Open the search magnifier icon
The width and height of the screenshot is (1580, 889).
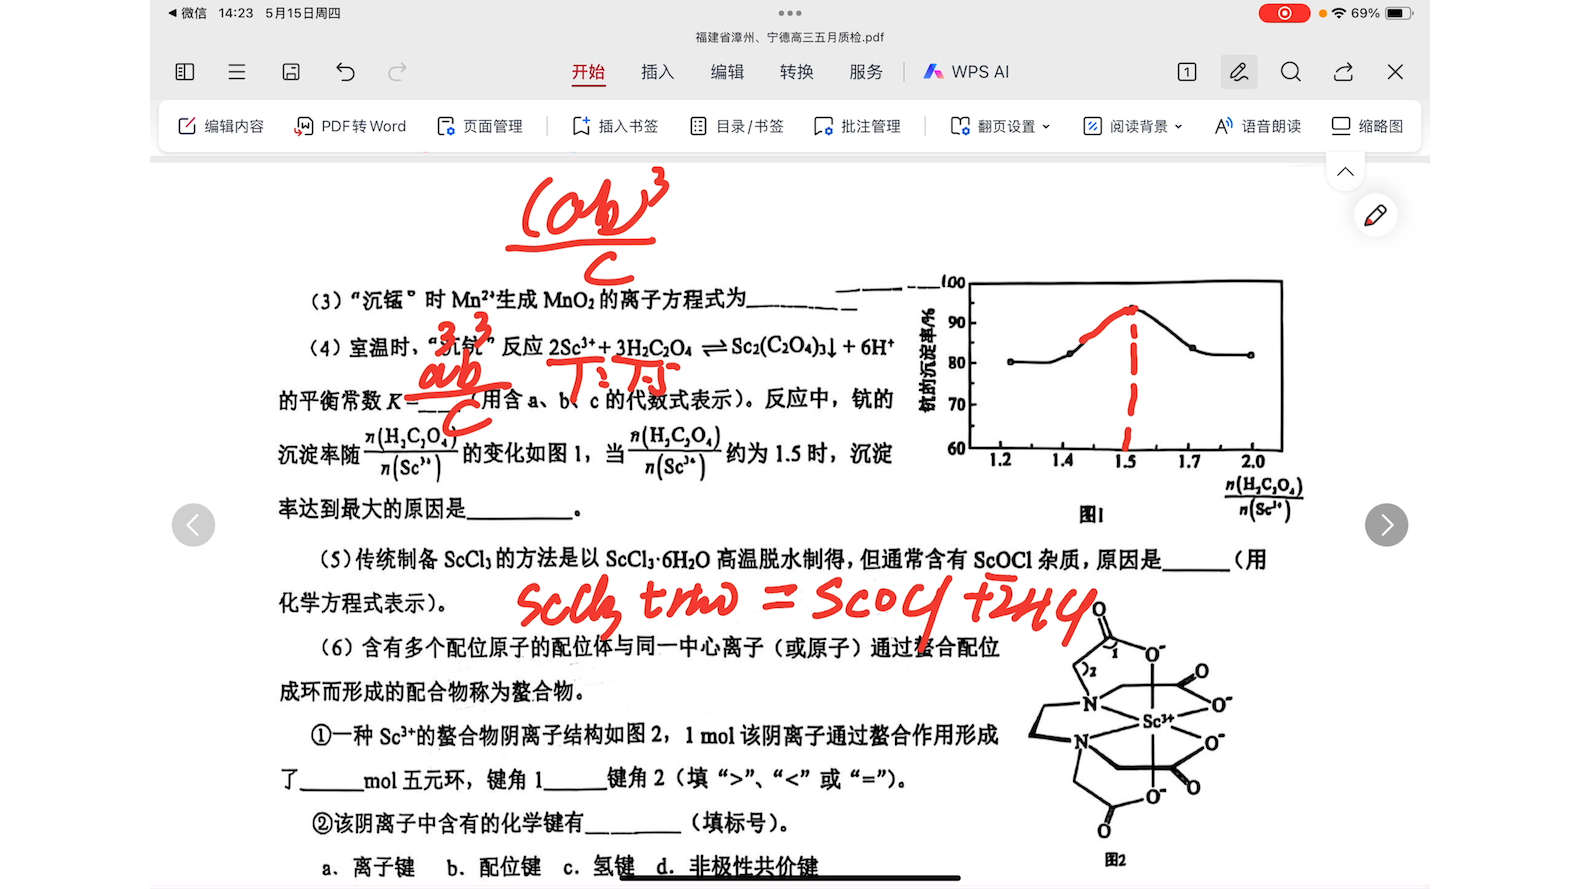pos(1291,72)
